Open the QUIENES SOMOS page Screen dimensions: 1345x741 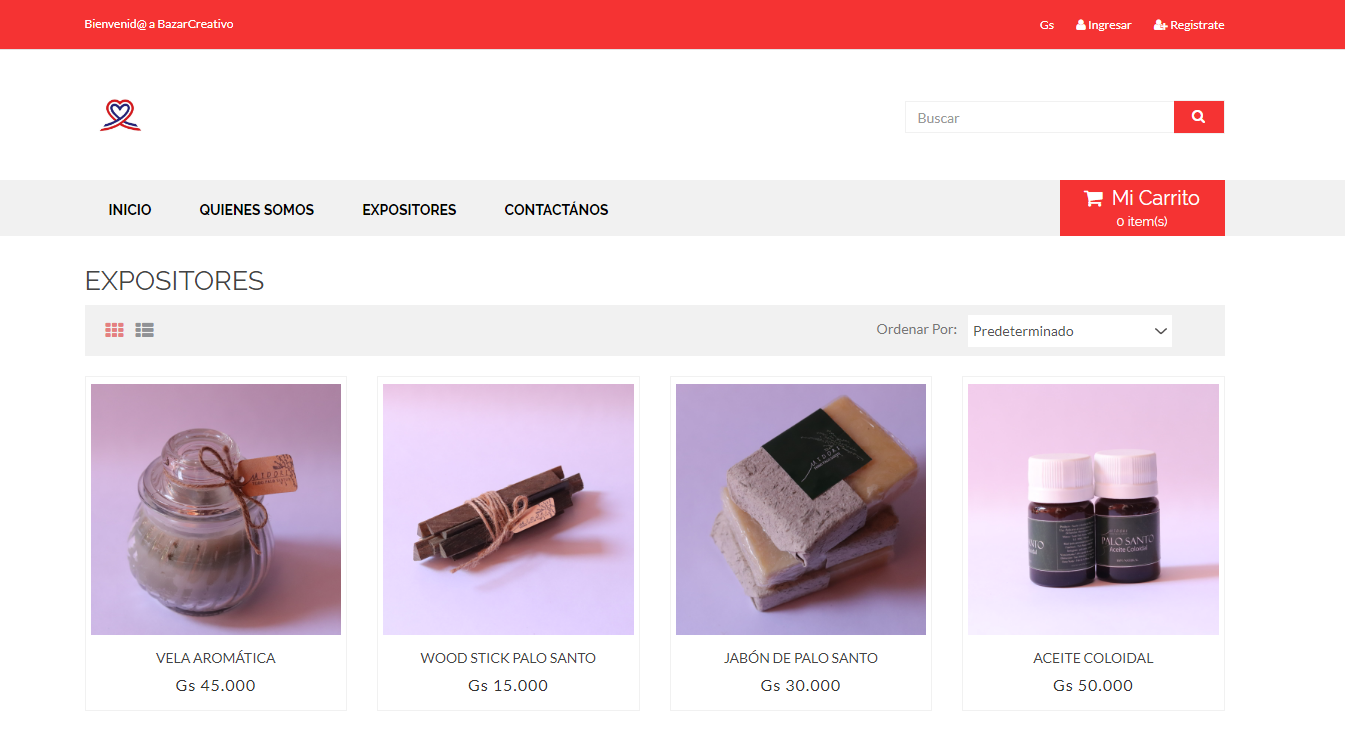[x=257, y=210]
